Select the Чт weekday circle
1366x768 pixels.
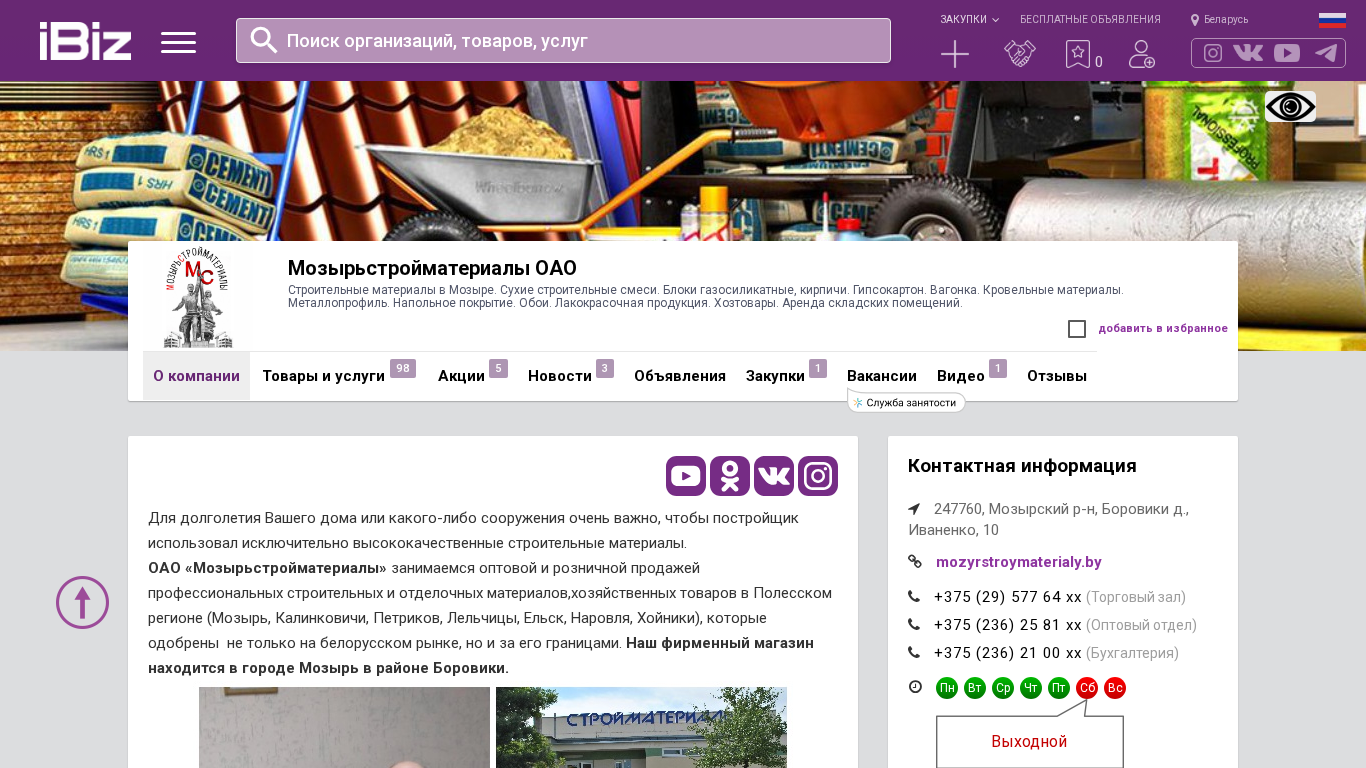point(1031,688)
